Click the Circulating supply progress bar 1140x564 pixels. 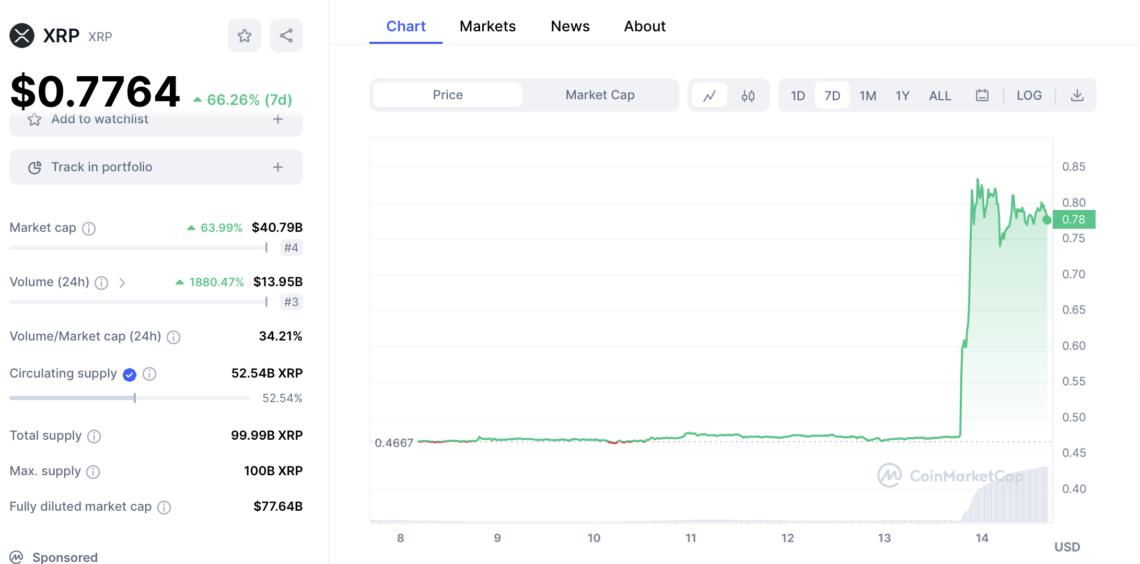click(x=129, y=398)
